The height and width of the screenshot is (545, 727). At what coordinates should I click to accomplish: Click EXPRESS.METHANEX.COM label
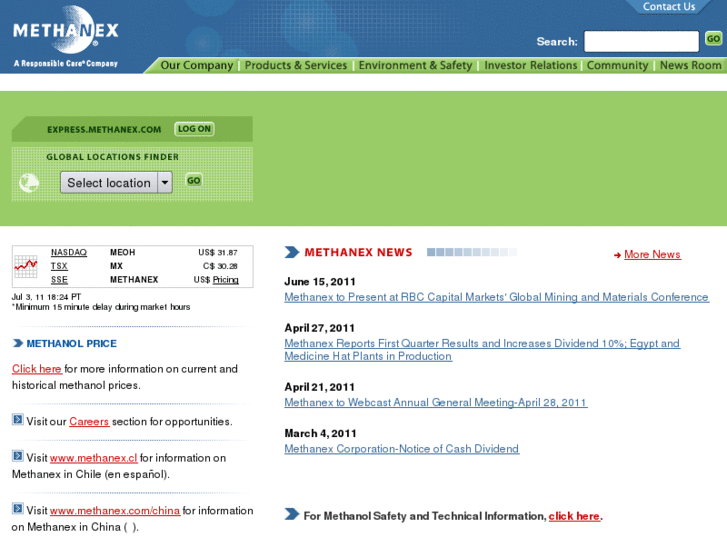pos(104,130)
